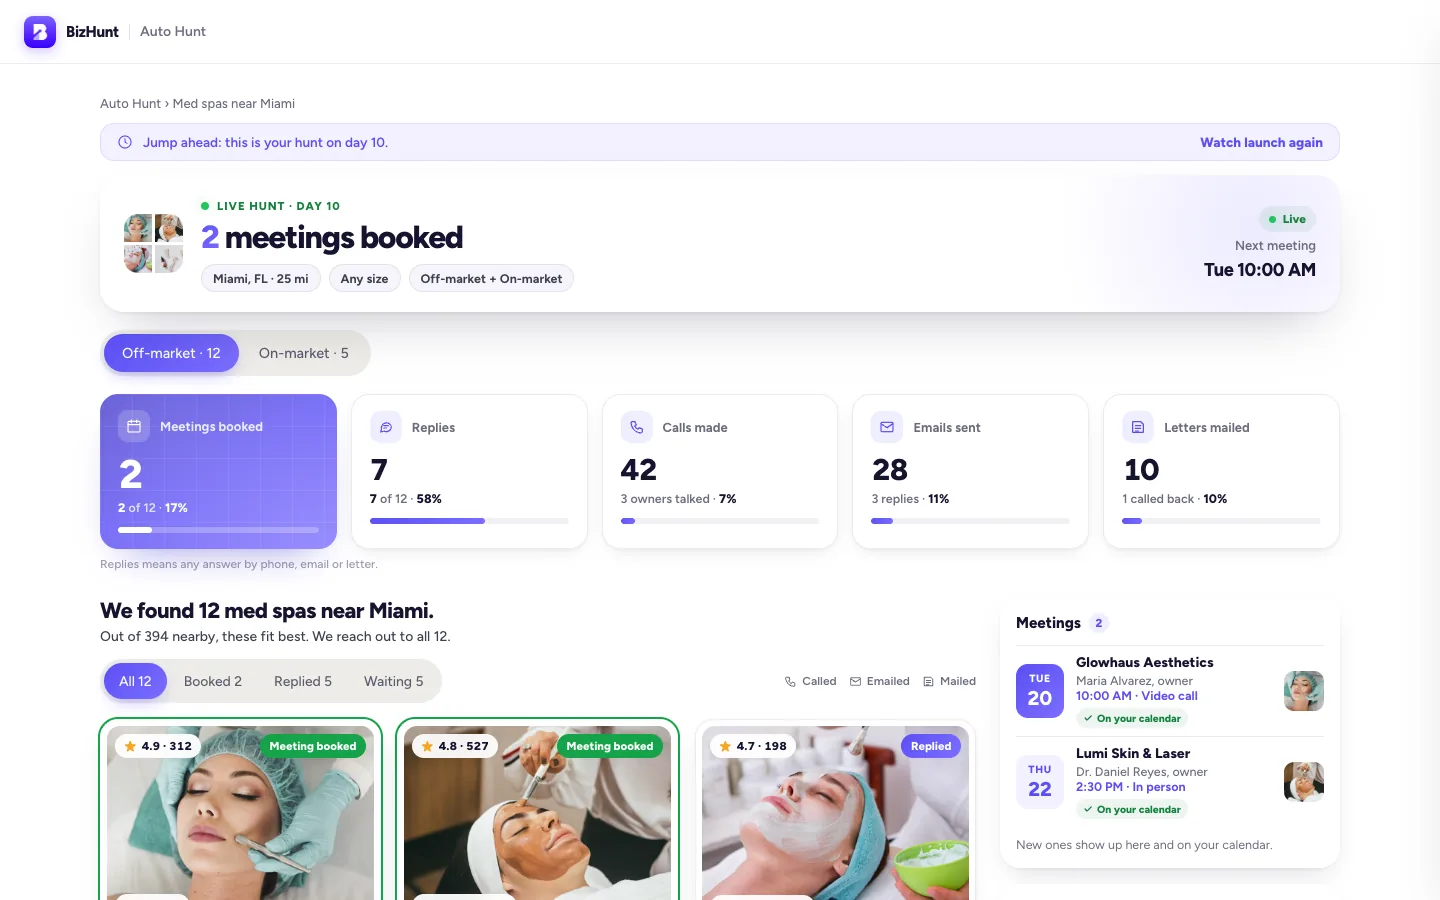Image resolution: width=1440 pixels, height=900 pixels.
Task: Click the Miami, FL · 25 mi chip
Action: pyautogui.click(x=261, y=279)
